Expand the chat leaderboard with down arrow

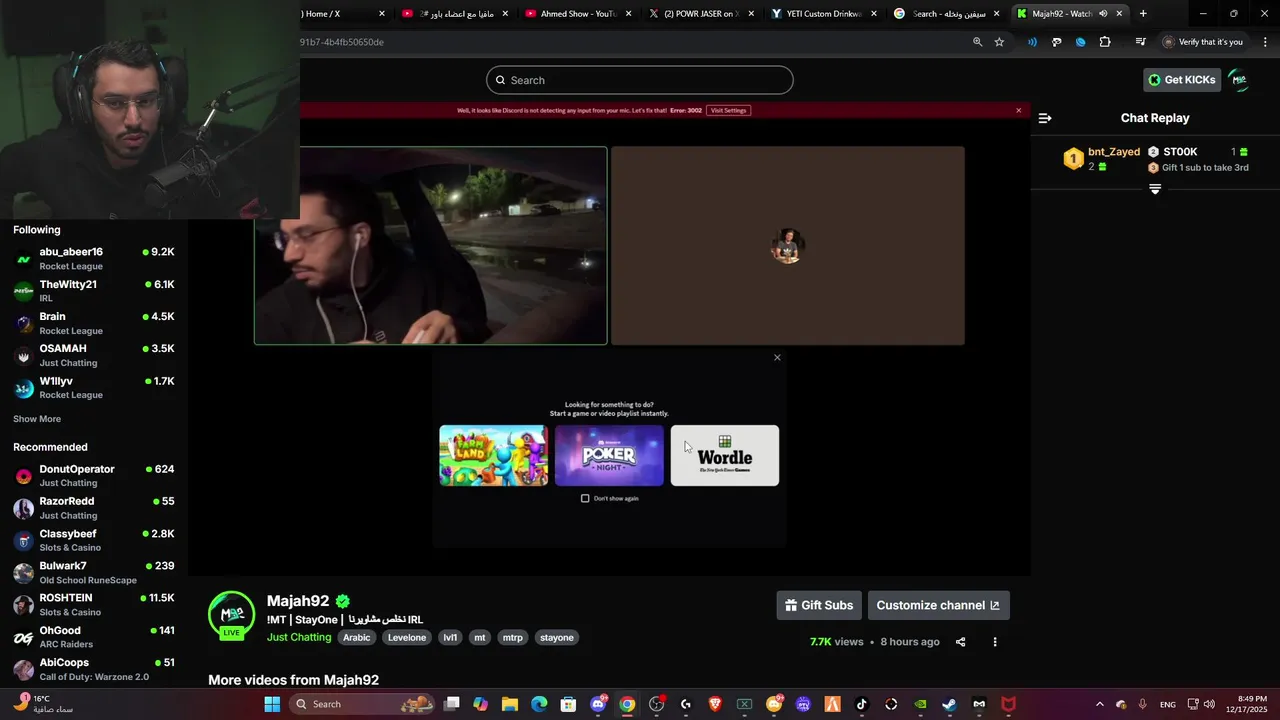point(1155,188)
